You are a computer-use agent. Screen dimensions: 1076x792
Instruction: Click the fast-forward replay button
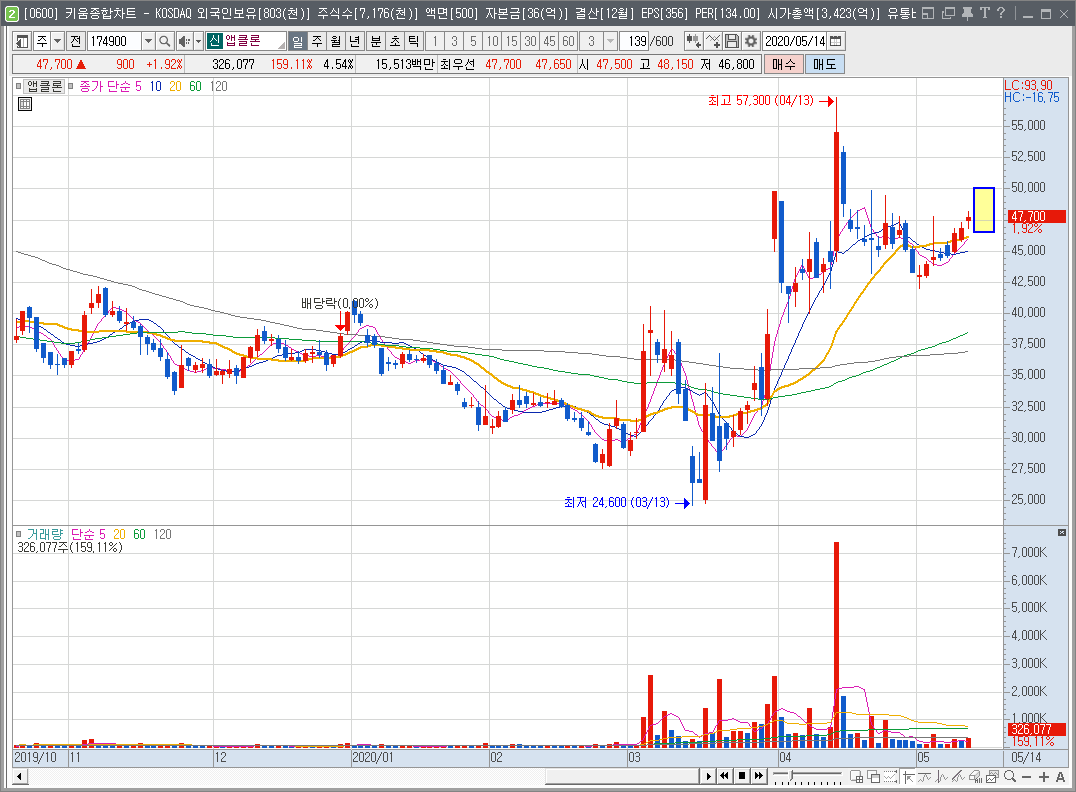(x=758, y=776)
